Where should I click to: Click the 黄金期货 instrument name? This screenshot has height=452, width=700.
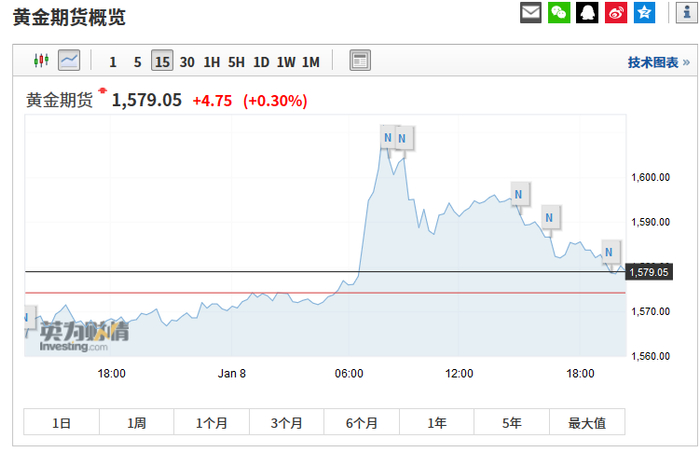click(x=59, y=100)
